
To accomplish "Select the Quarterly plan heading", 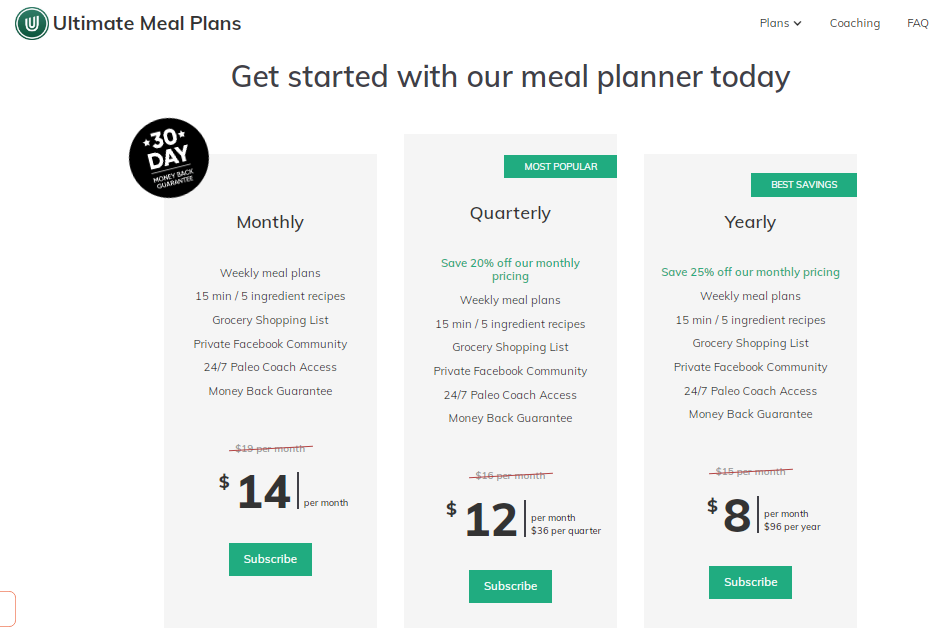I will point(510,213).
